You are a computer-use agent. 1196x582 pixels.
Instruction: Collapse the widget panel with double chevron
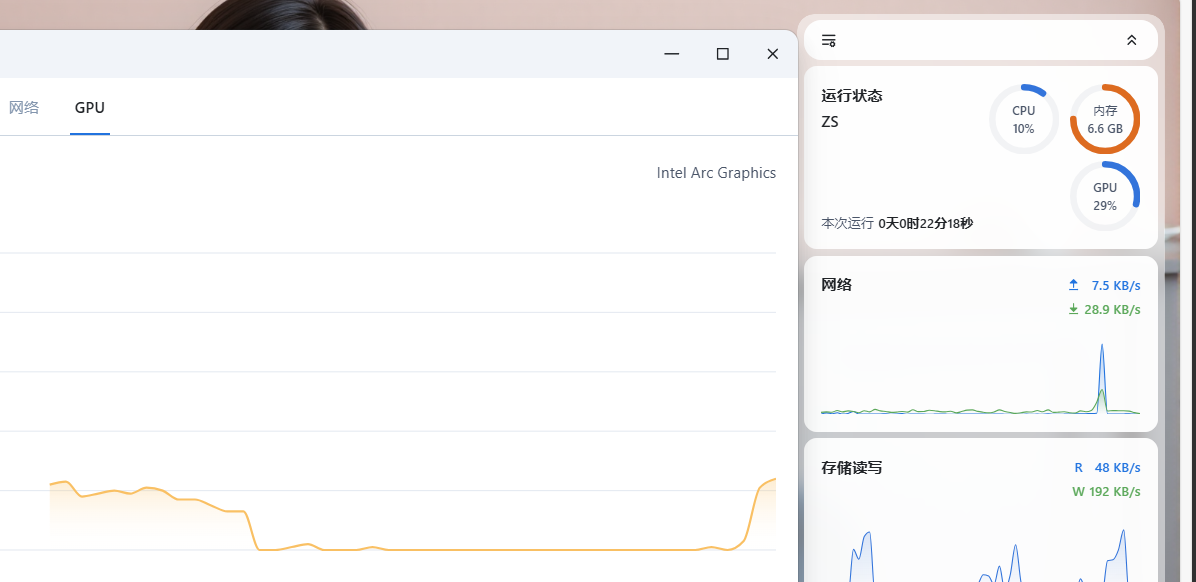tap(1131, 40)
